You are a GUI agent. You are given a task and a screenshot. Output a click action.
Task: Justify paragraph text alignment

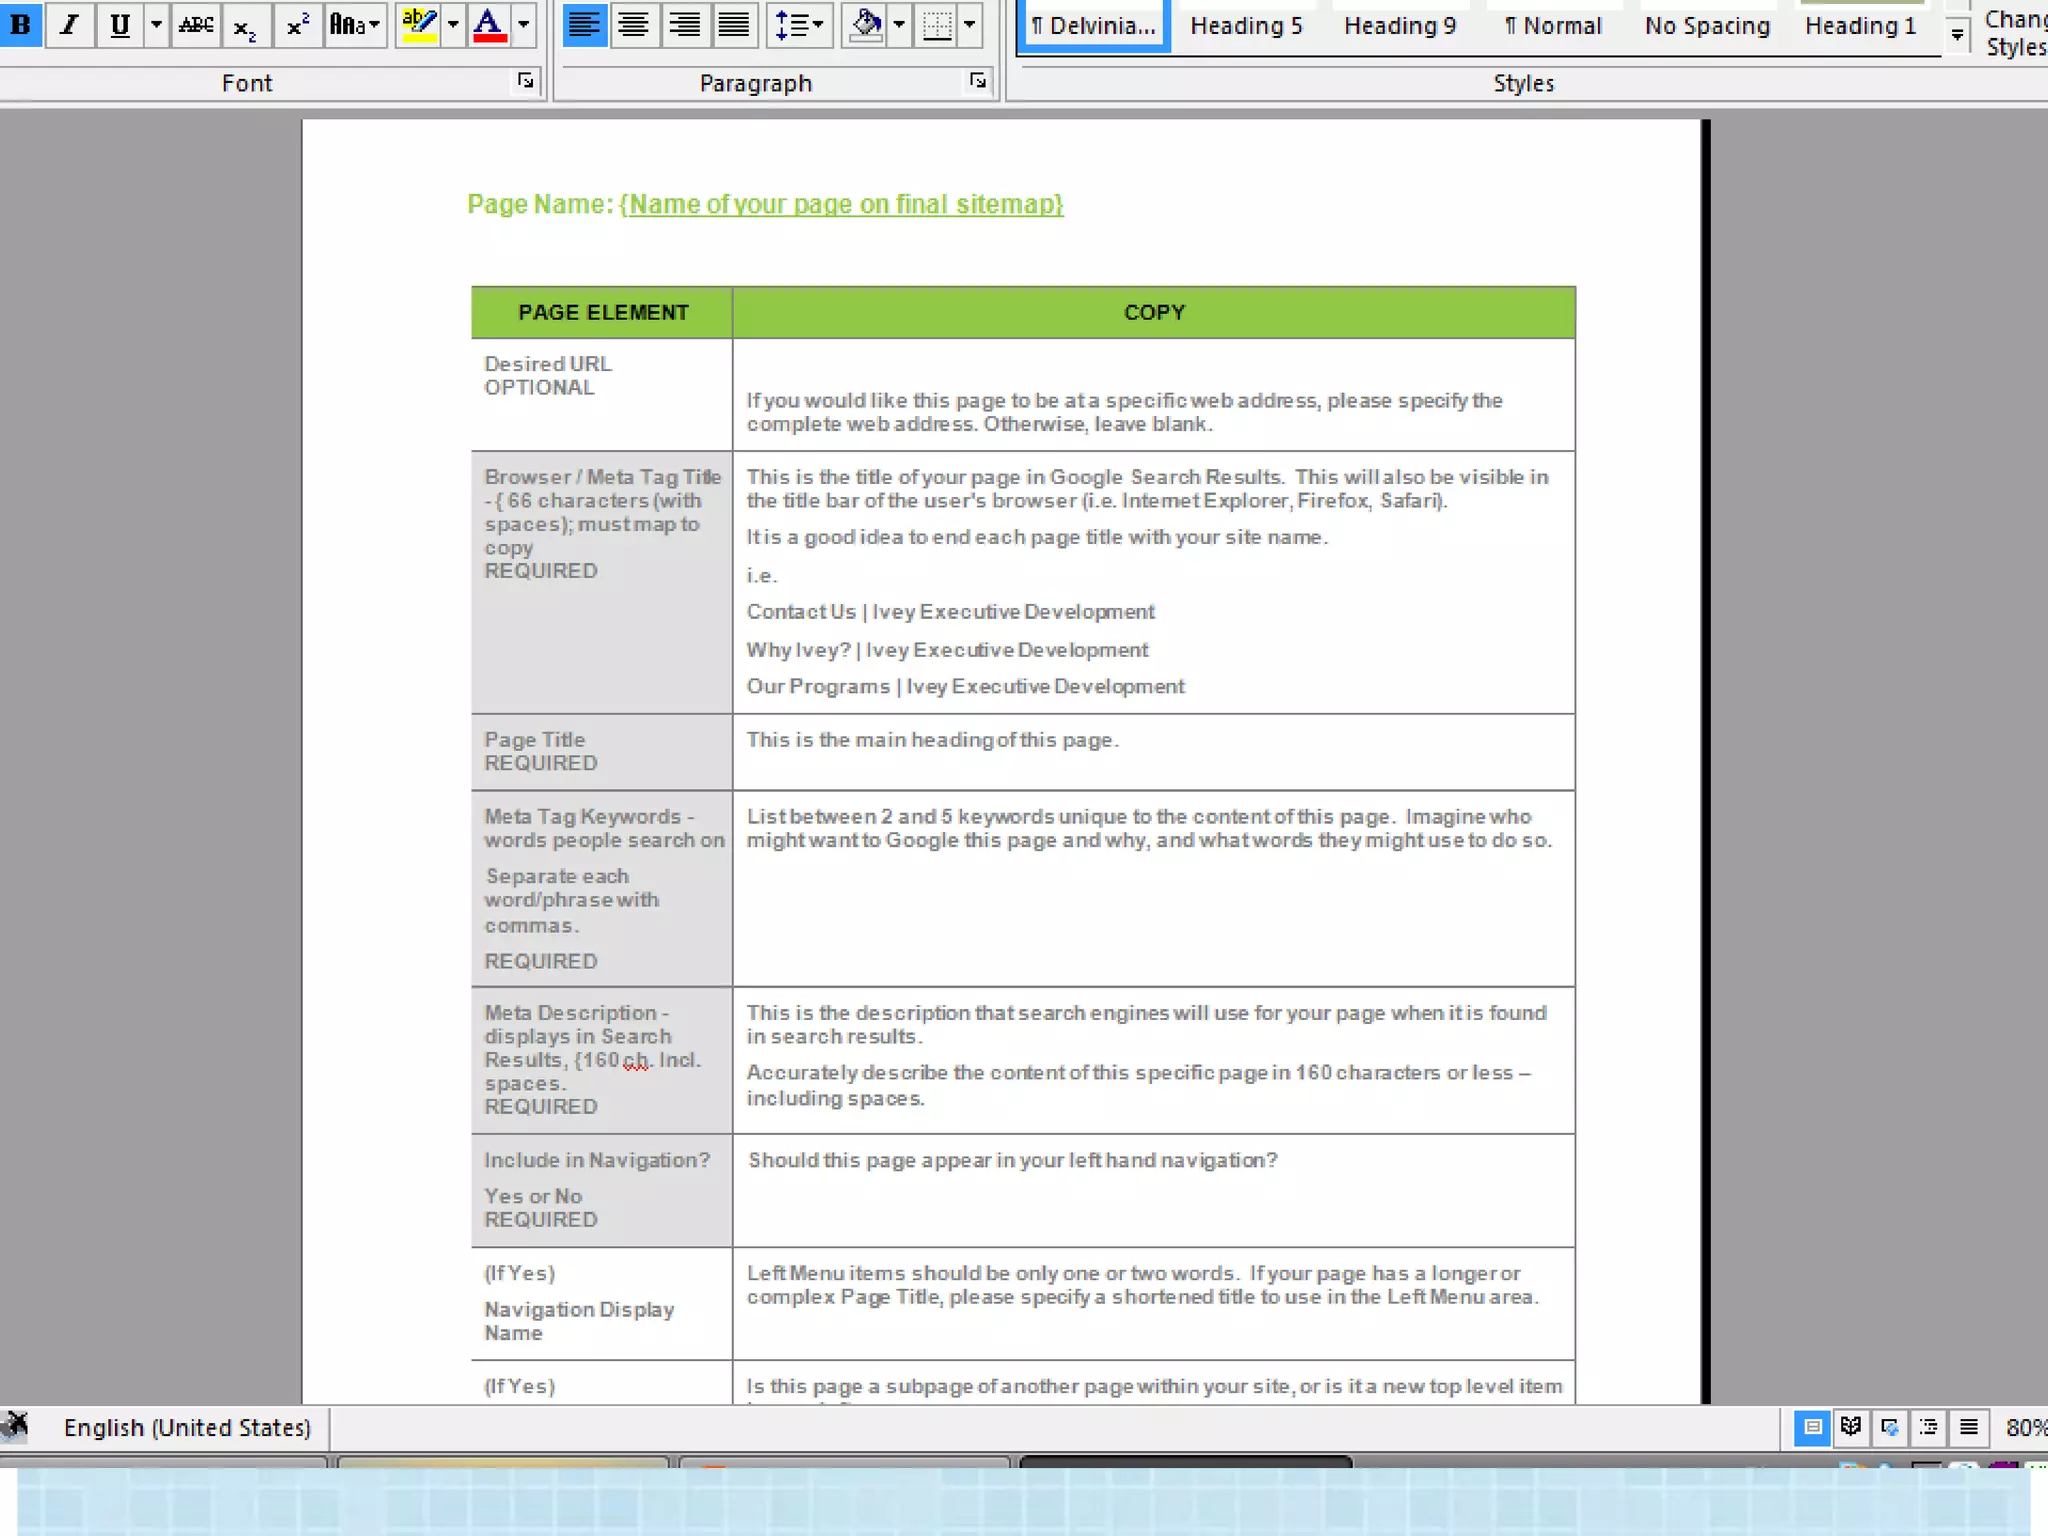[x=734, y=24]
